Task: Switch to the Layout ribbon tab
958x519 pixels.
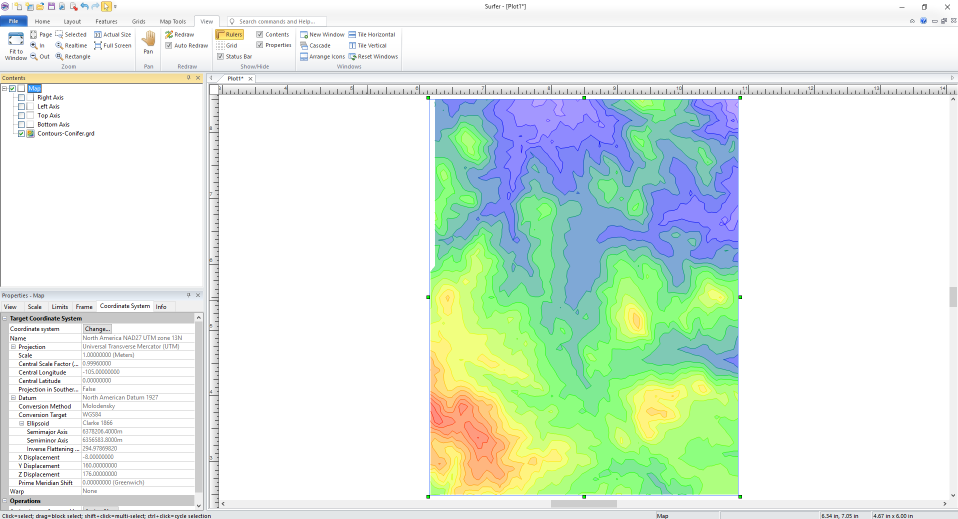Action: [x=72, y=21]
